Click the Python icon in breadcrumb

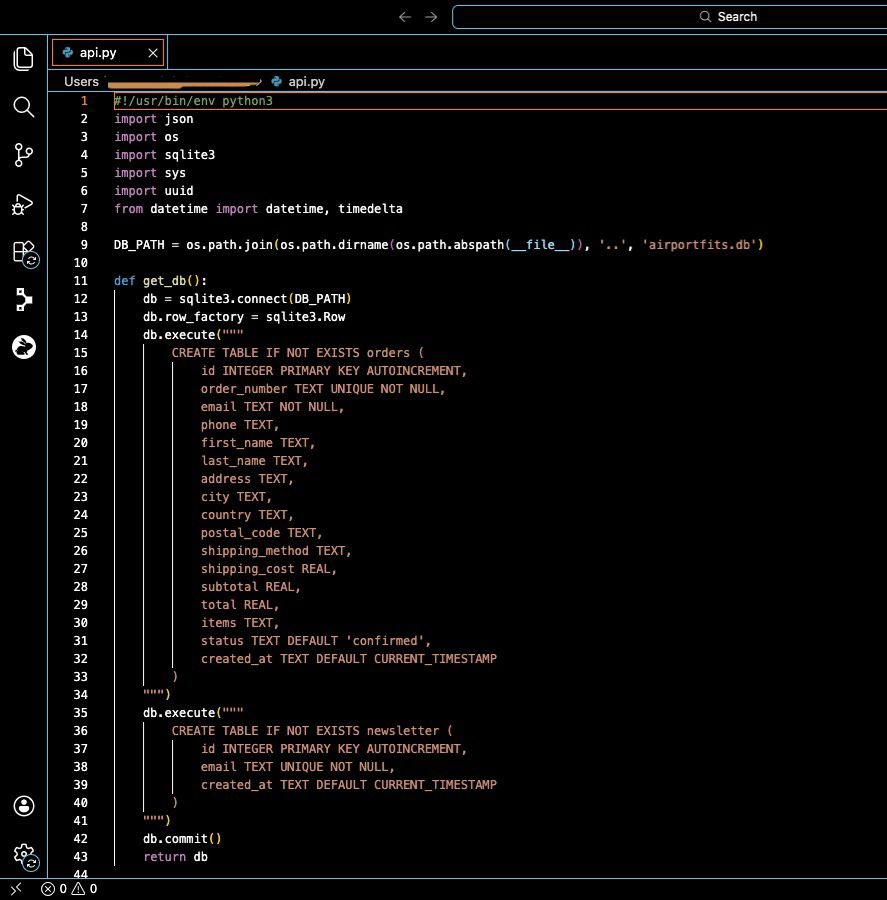click(x=277, y=82)
